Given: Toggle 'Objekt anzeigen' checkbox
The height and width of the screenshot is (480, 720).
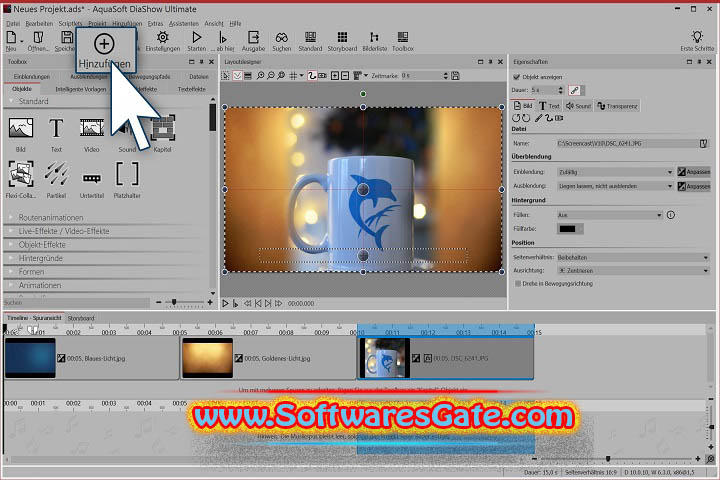Looking at the screenshot, I should point(517,77).
